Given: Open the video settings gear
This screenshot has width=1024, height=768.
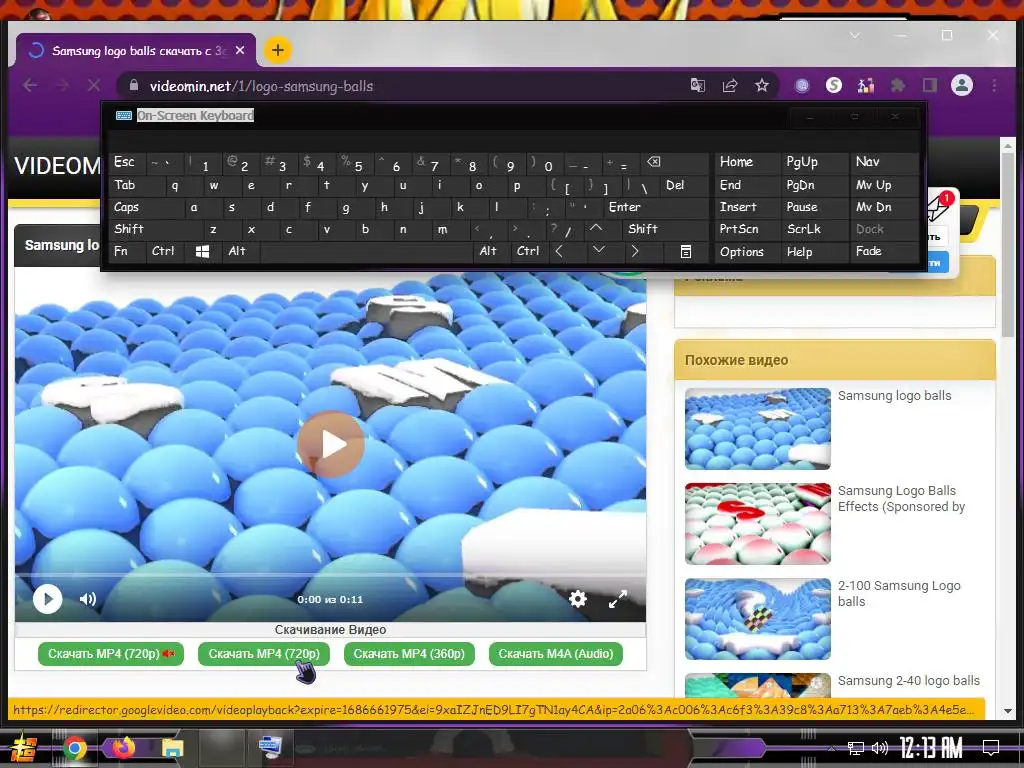Looking at the screenshot, I should click(x=578, y=599).
